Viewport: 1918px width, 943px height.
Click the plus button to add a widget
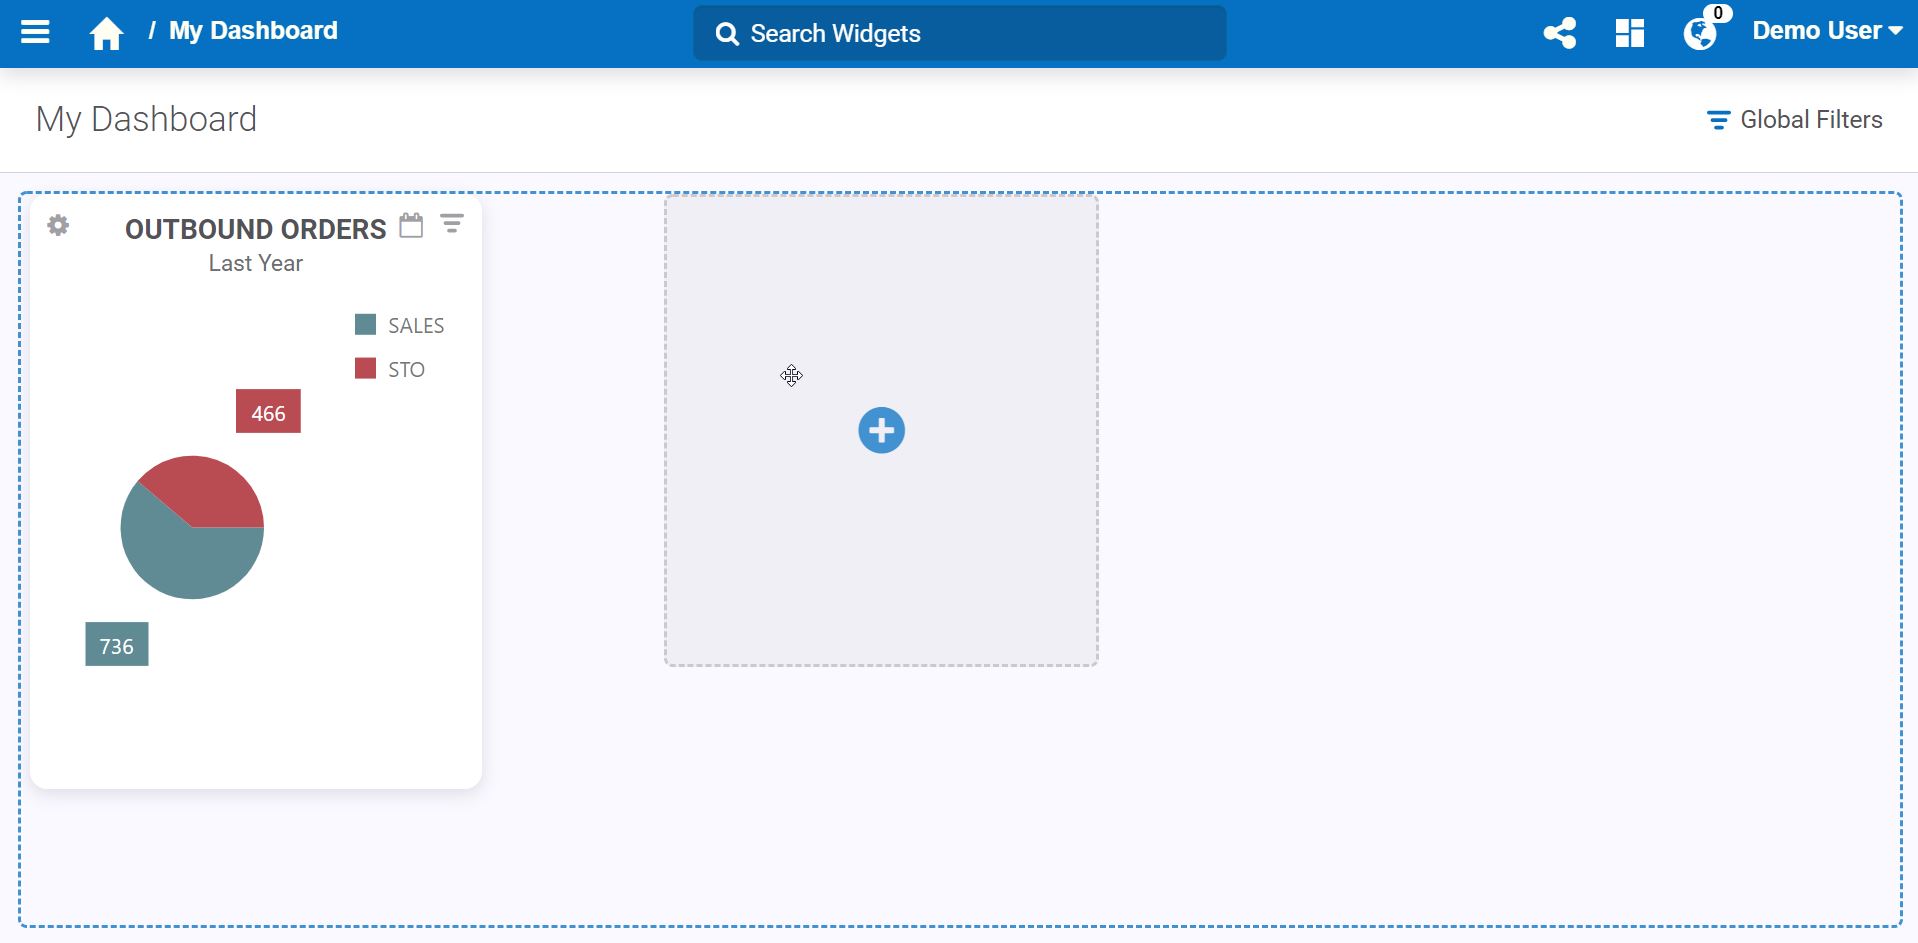(881, 430)
